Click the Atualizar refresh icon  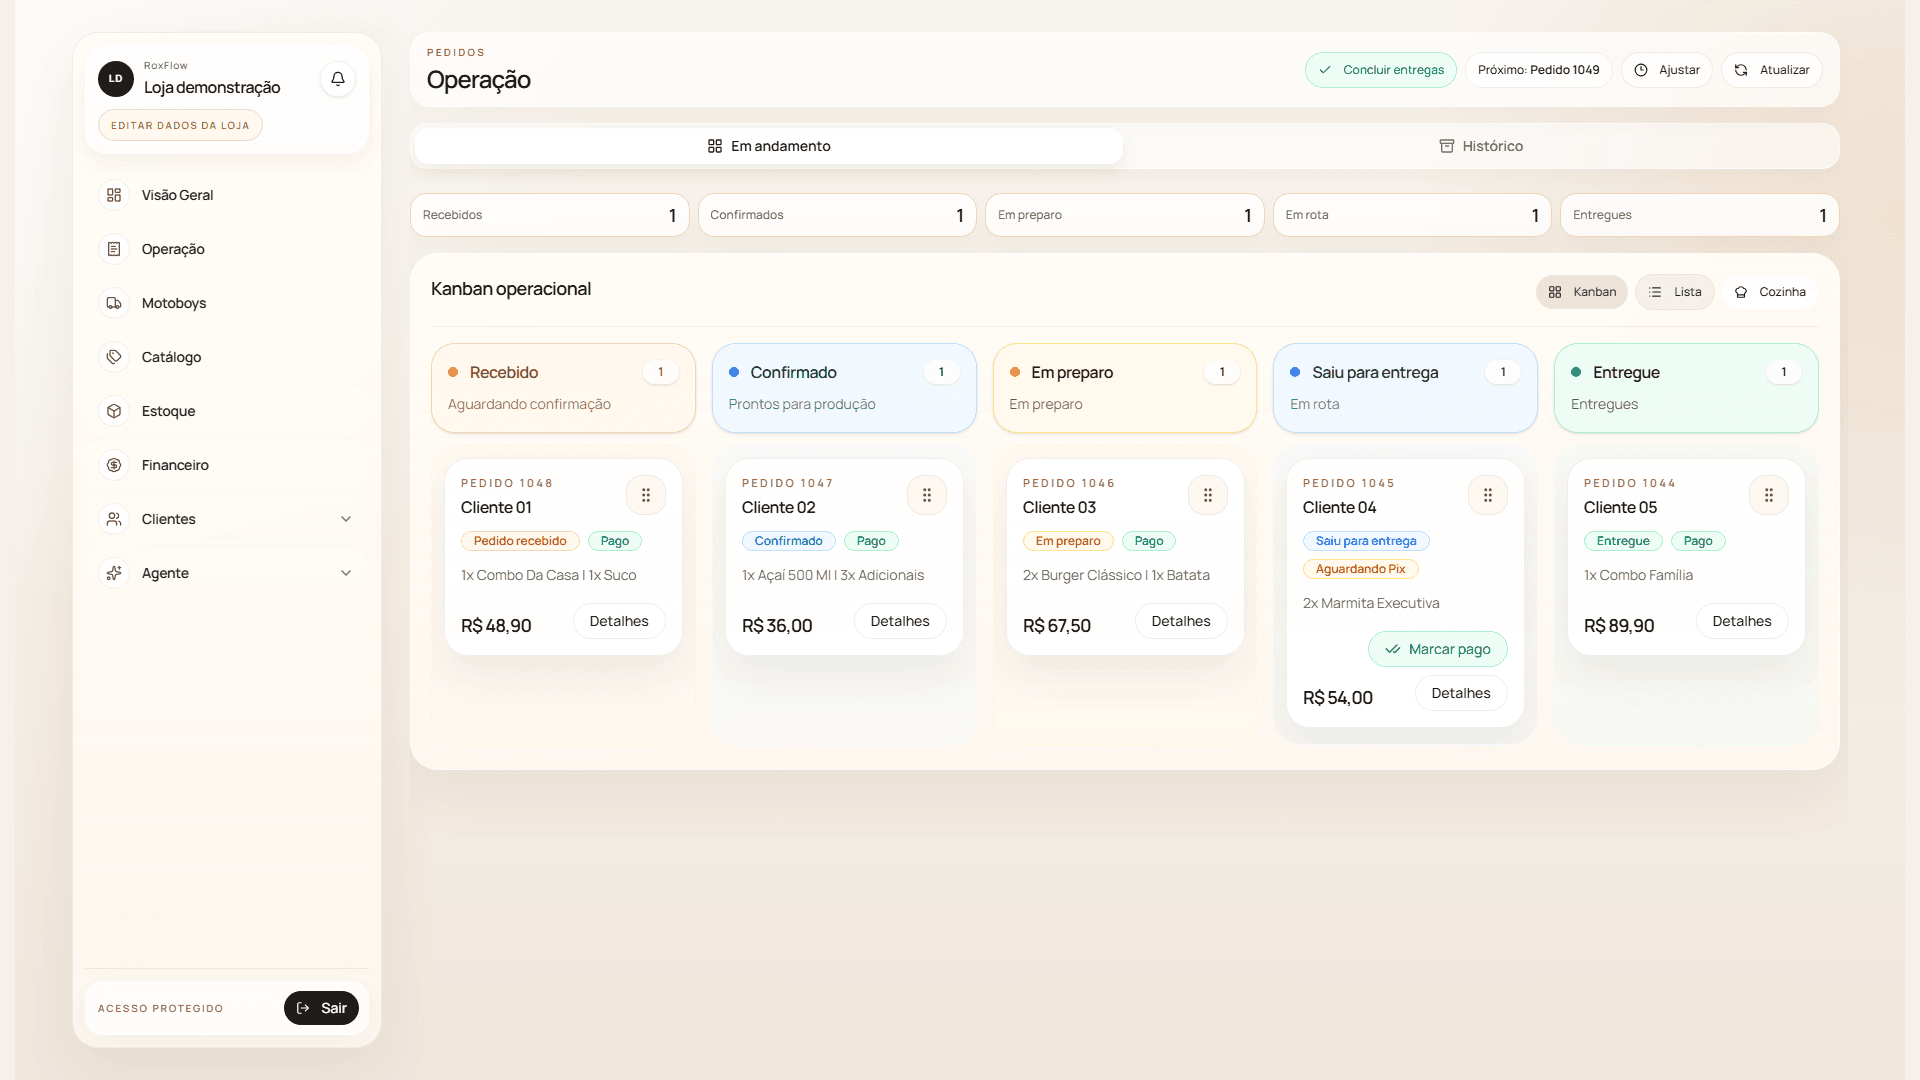1741,70
